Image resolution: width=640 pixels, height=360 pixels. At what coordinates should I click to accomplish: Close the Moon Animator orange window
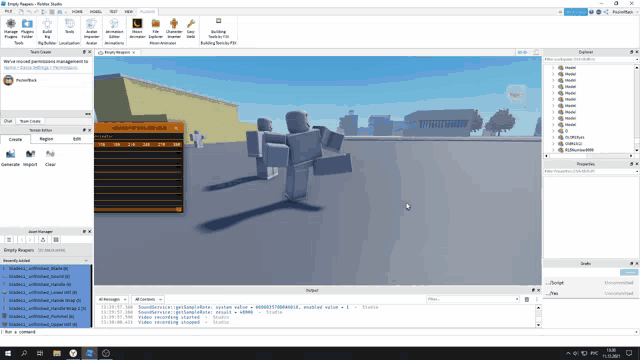pos(176,128)
